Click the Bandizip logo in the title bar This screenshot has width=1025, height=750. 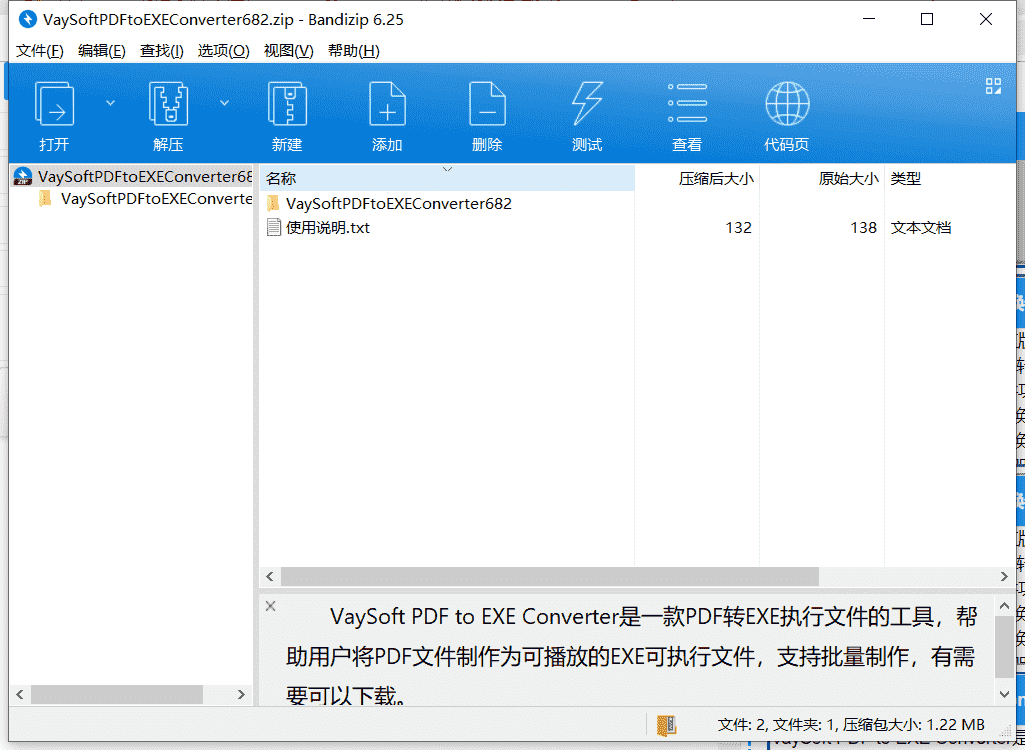click(x=27, y=20)
